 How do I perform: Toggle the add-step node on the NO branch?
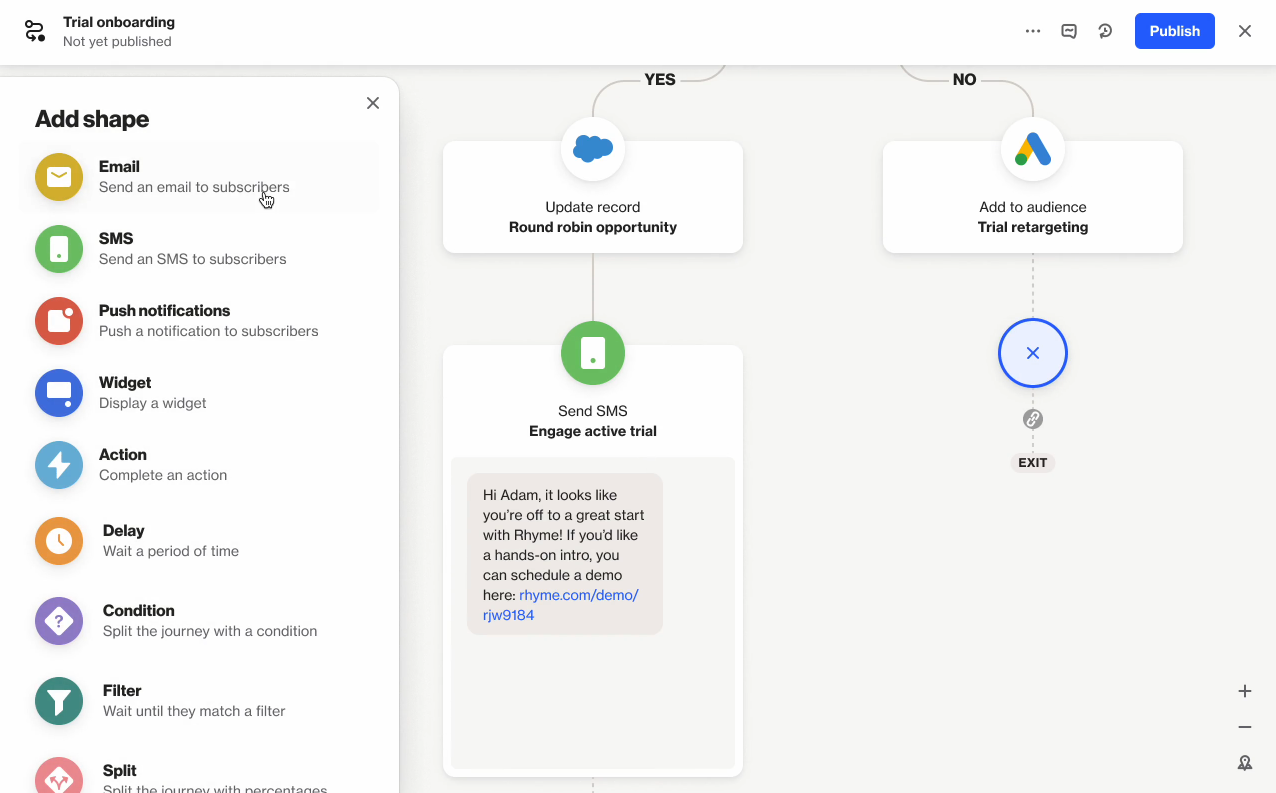(x=1032, y=353)
